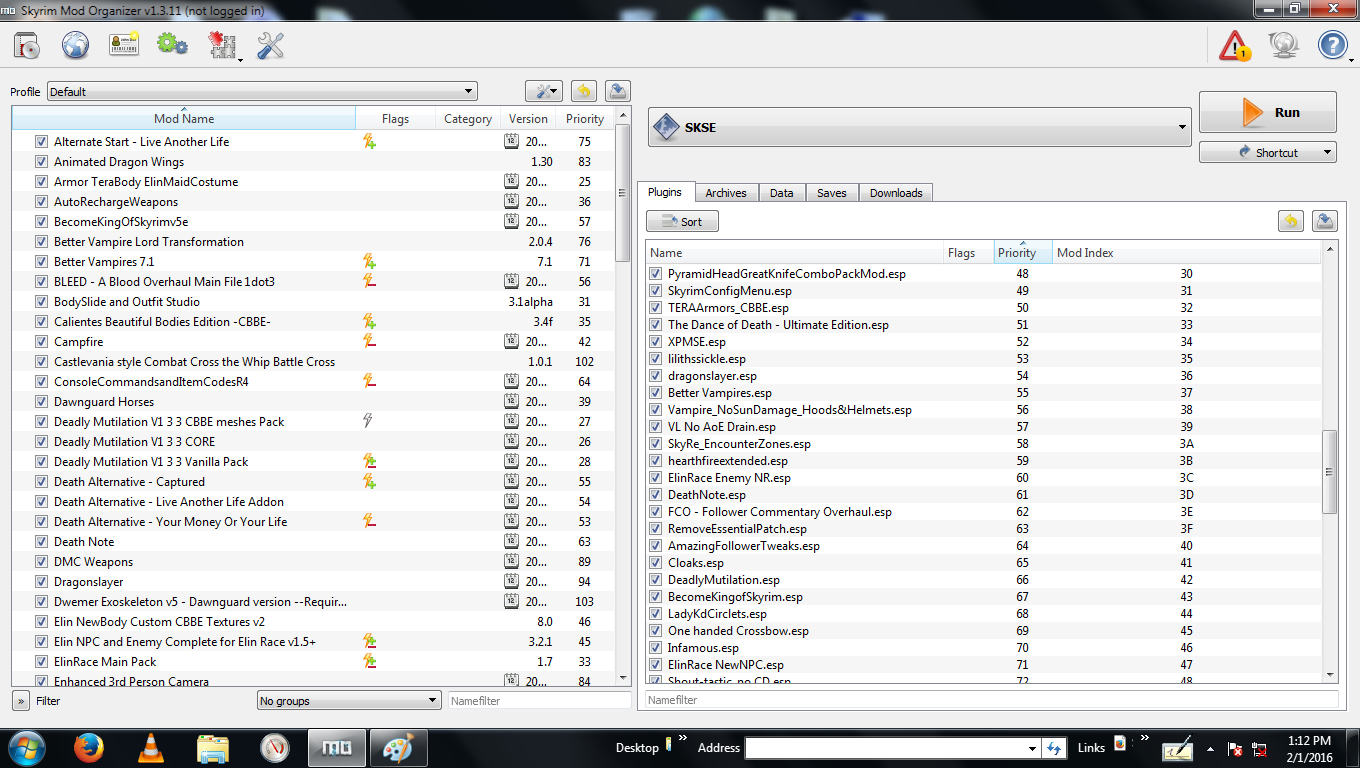Restore plugin list backup icon beside Sort
This screenshot has width=1360, height=768.
tap(1291, 221)
